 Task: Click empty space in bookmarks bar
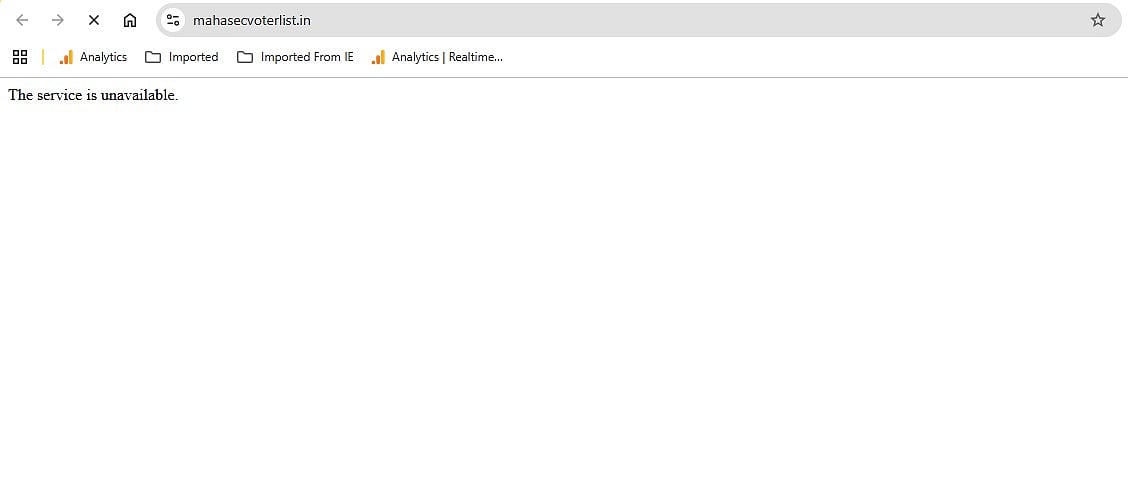(x=800, y=57)
